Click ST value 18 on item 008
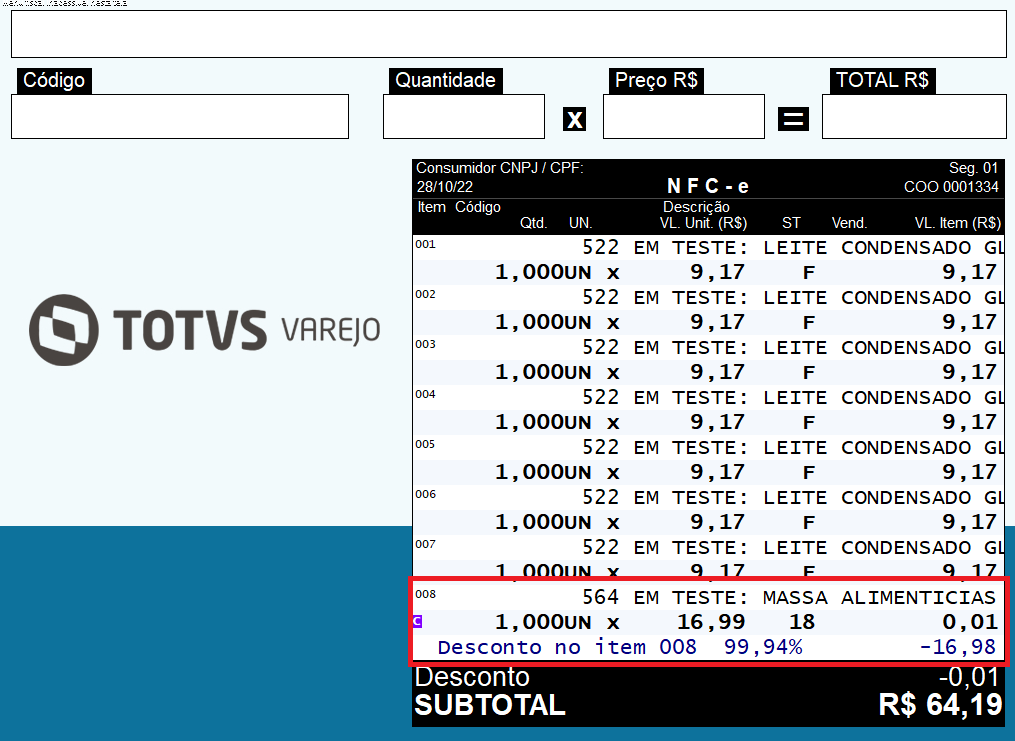1015x741 pixels. tap(802, 622)
